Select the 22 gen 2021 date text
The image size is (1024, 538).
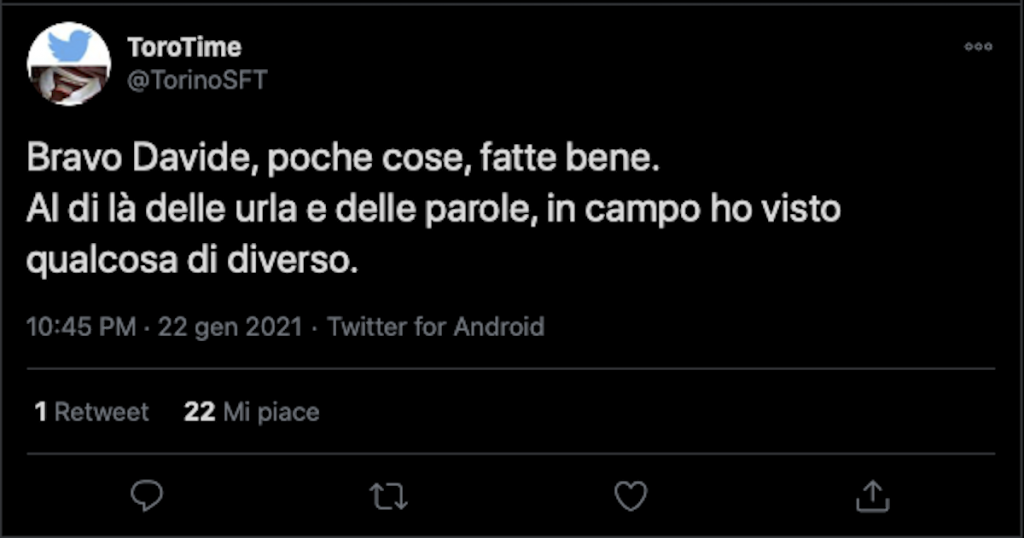(x=230, y=327)
